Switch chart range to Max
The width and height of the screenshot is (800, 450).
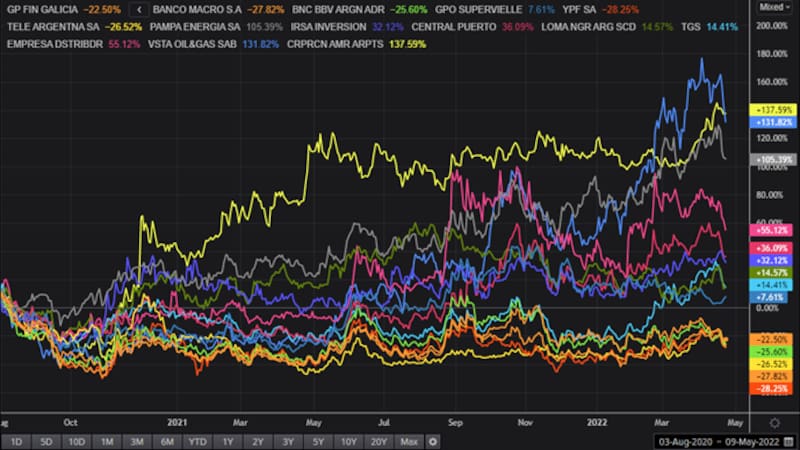409,441
